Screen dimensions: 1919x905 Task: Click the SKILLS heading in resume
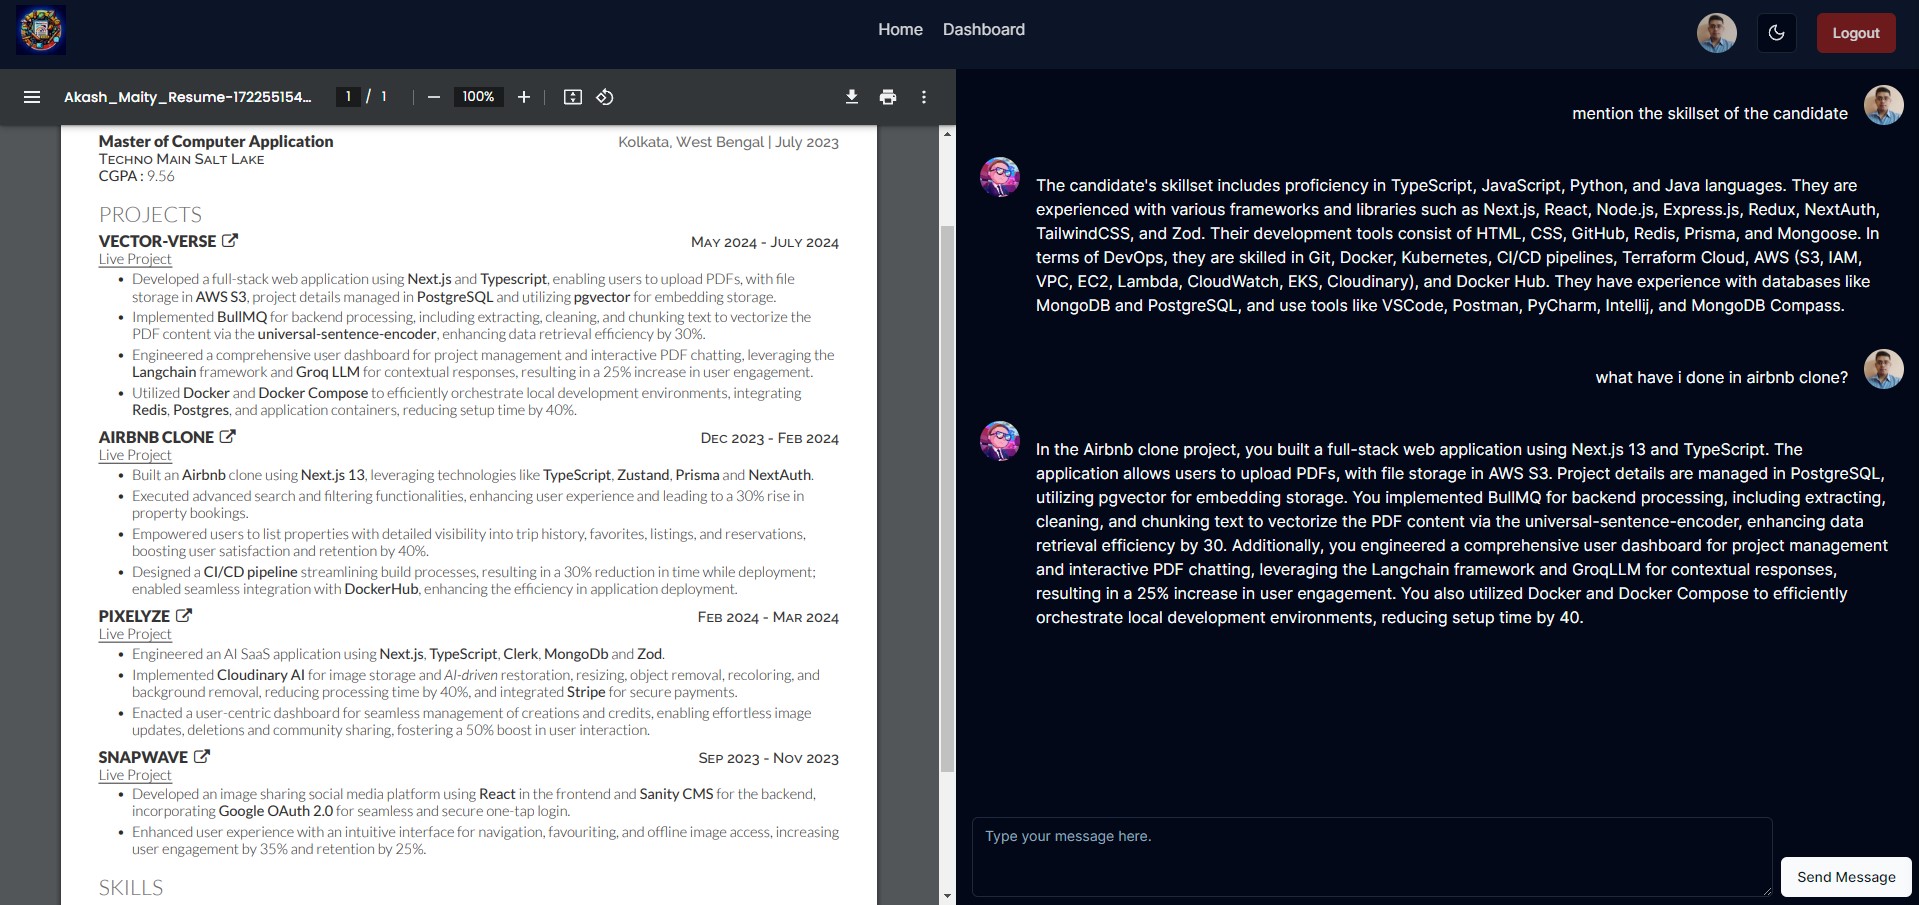point(131,888)
